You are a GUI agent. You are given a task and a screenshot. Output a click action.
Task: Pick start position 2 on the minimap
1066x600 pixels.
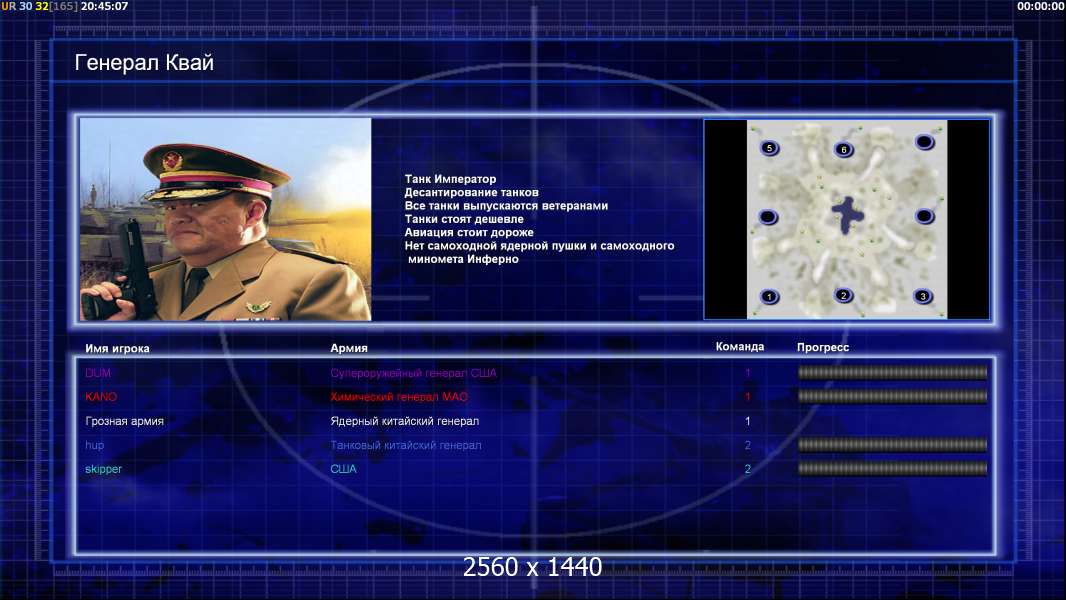coord(844,295)
